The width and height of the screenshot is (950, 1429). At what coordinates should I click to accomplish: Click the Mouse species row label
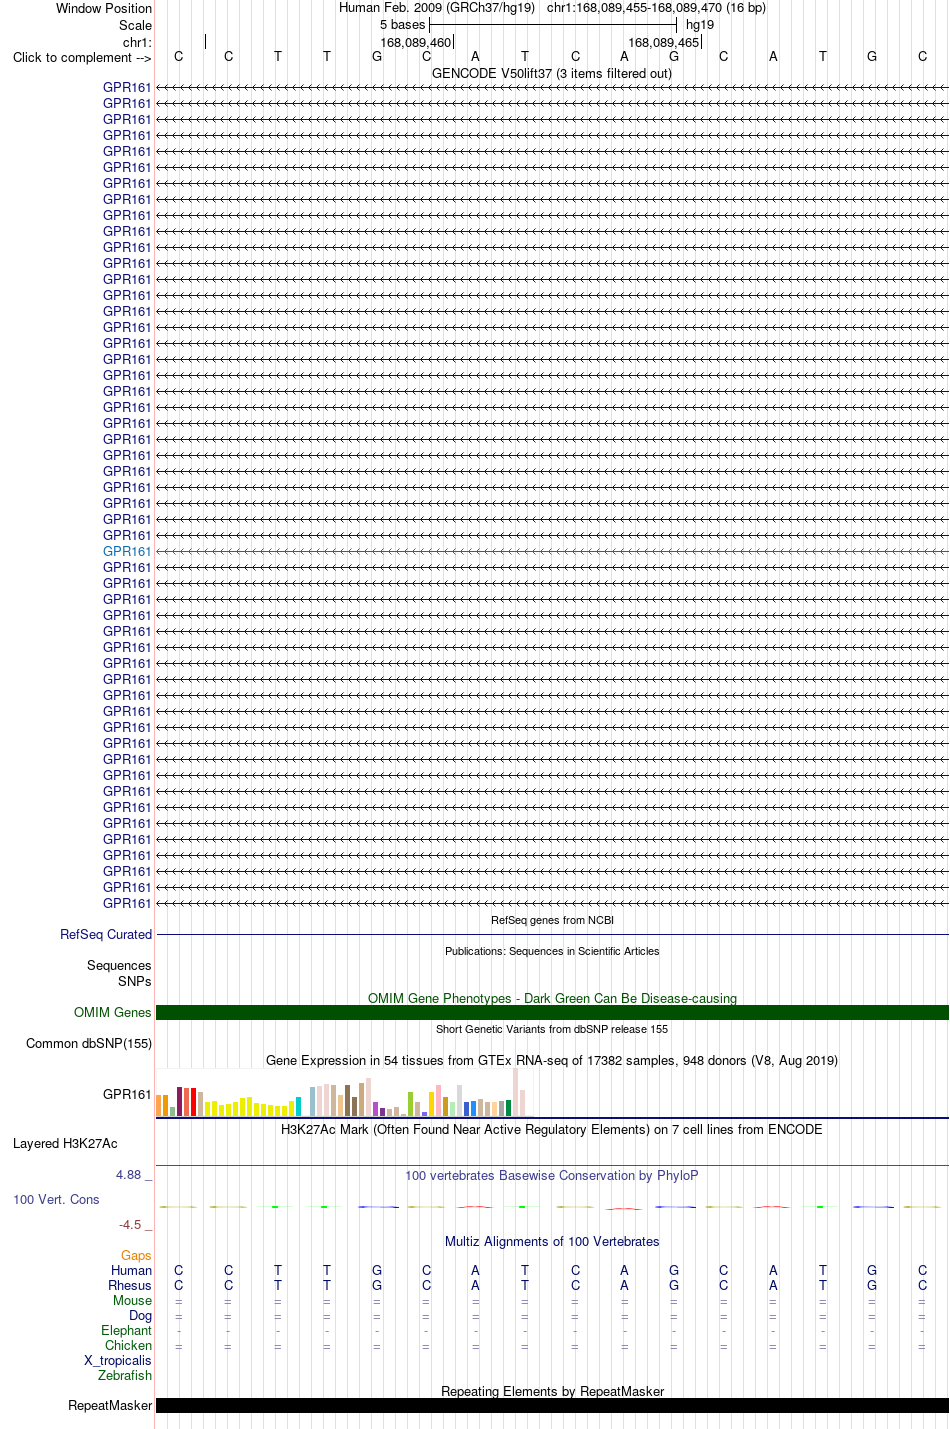click(x=133, y=1300)
